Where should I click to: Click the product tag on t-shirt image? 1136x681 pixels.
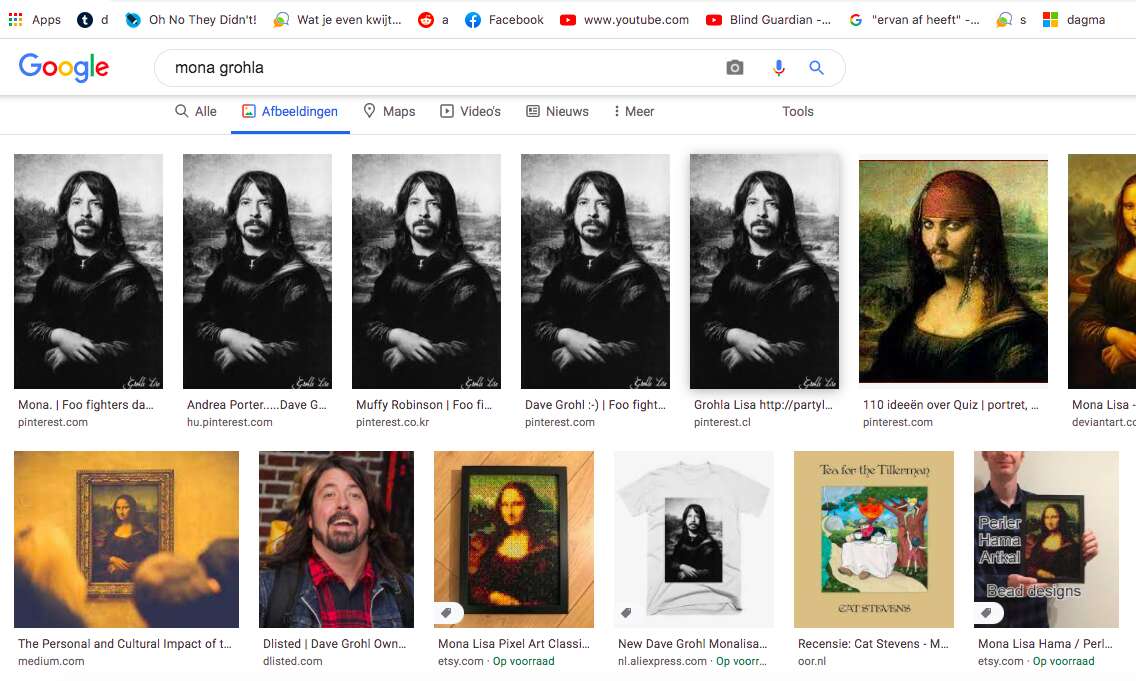(627, 613)
